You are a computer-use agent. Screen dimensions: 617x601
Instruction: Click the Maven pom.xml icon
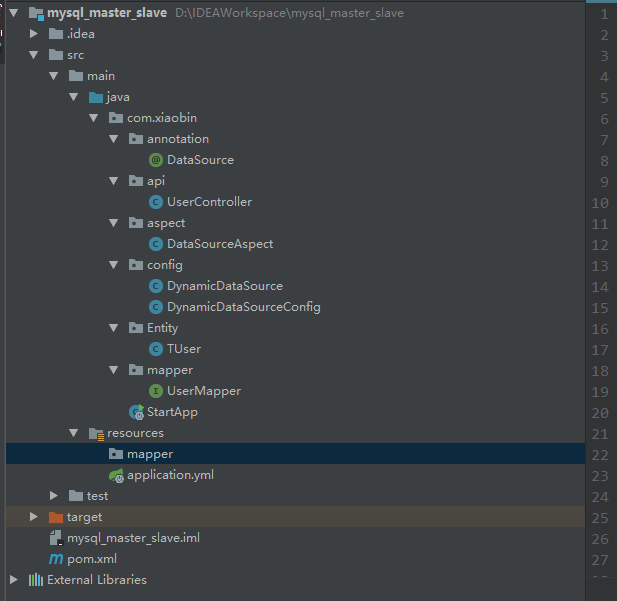tap(56, 559)
